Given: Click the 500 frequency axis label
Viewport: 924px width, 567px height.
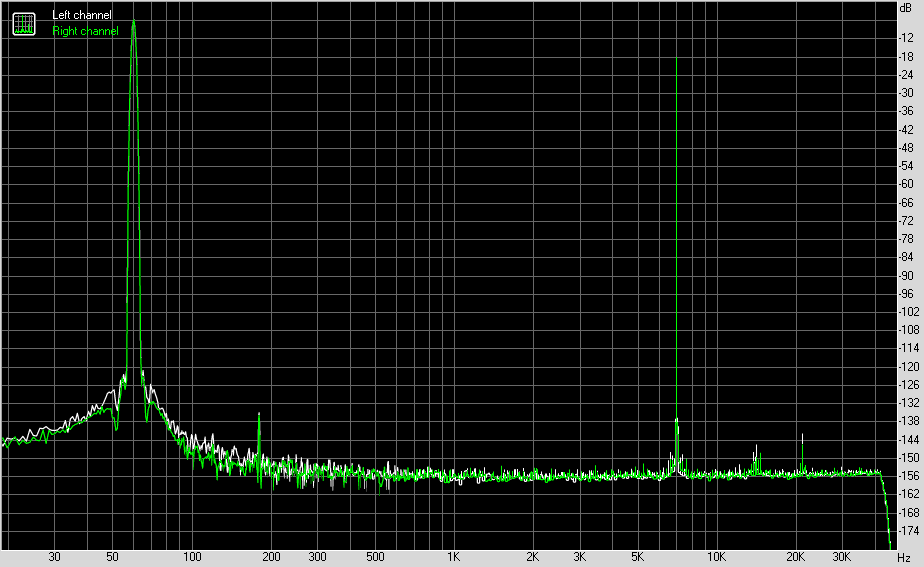Looking at the screenshot, I should (x=375, y=556).
